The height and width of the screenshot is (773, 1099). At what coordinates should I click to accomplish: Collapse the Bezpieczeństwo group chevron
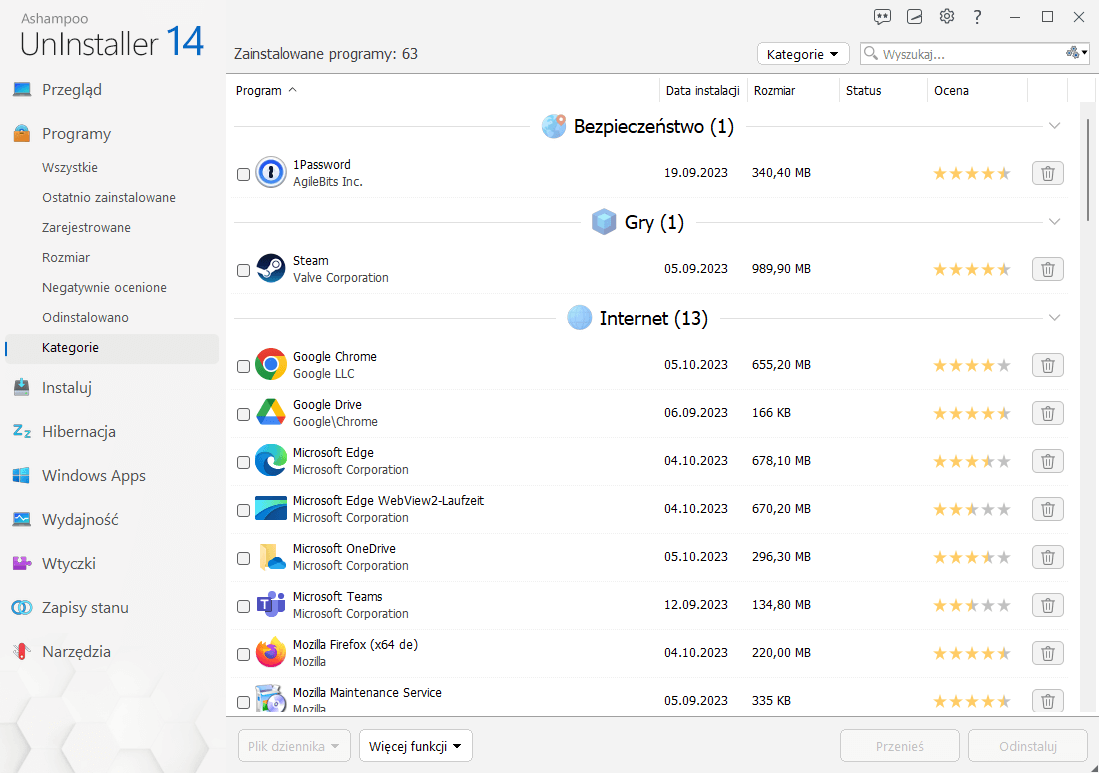[1055, 126]
